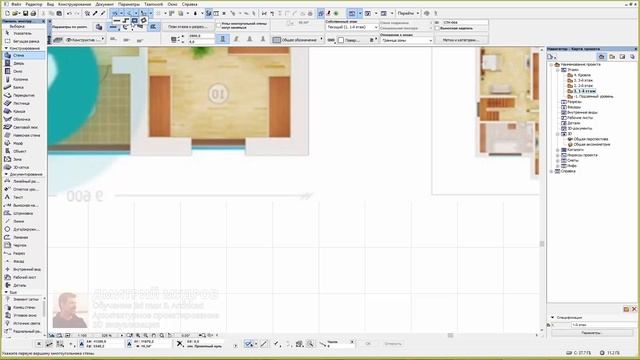Select the Фасад (Elevation) tool
Screen dimensions: 640x360
click(23, 261)
